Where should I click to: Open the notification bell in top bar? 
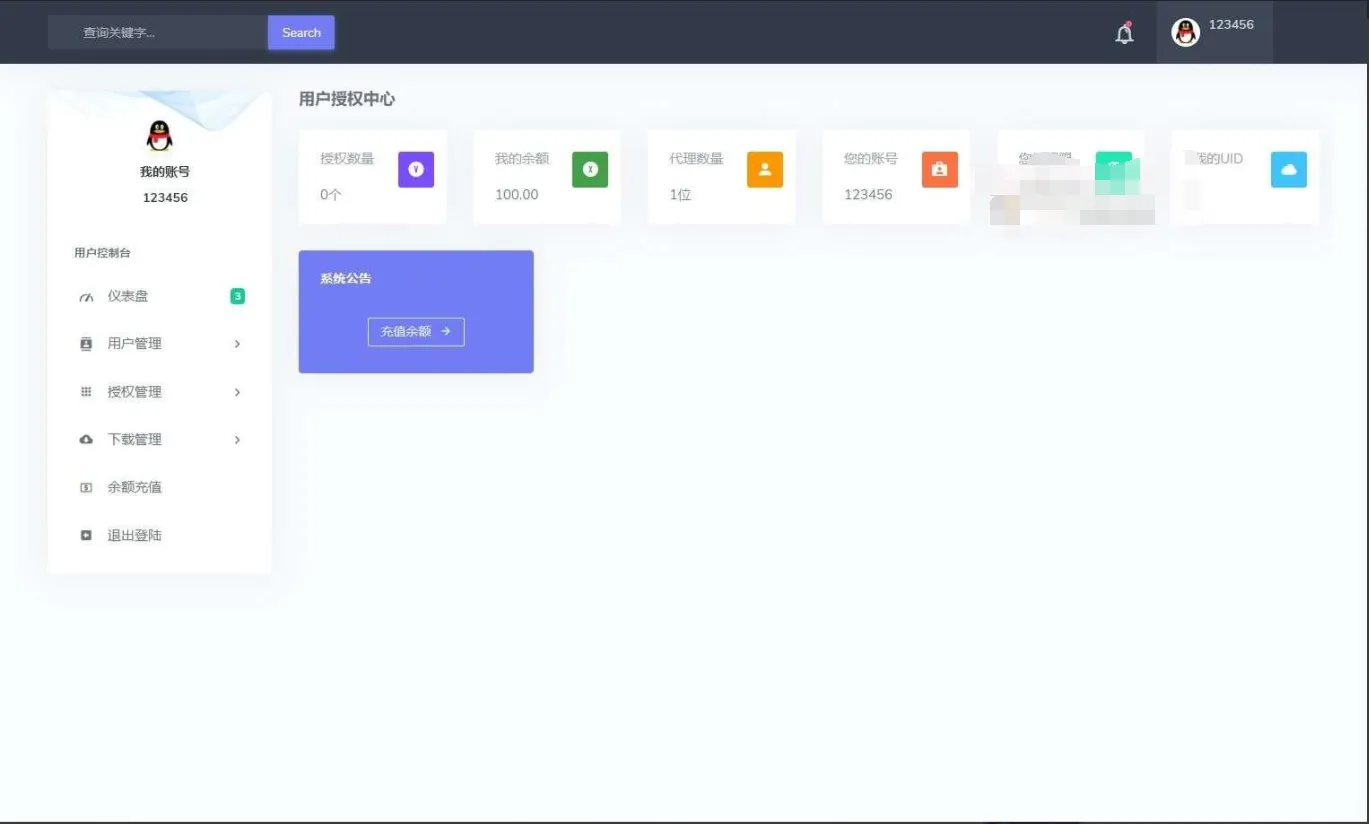(x=1125, y=33)
